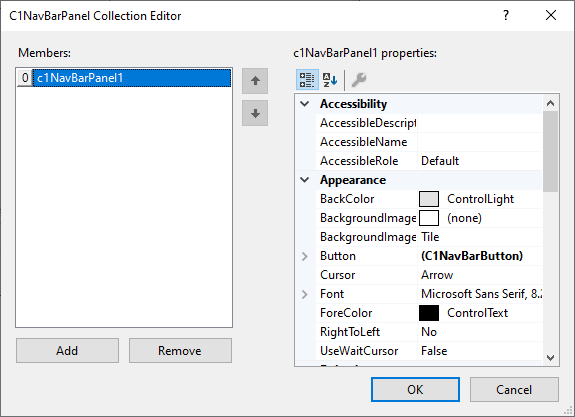Collapse the Appearance category
The width and height of the screenshot is (575, 417).
click(305, 180)
